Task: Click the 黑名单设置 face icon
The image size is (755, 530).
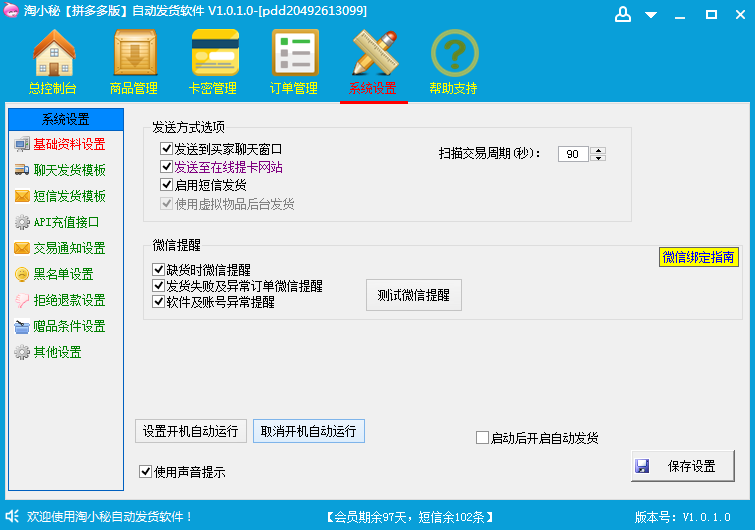Action: pos(22,274)
